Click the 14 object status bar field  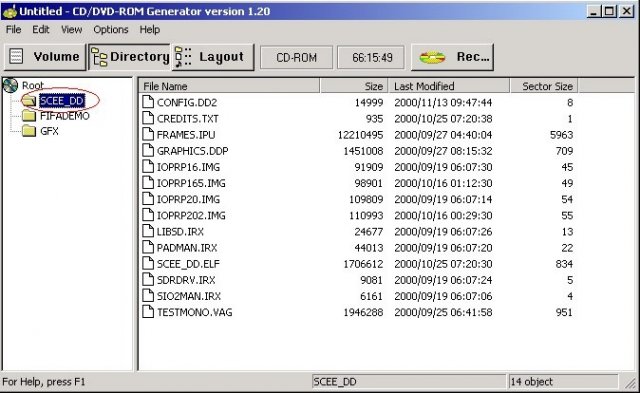[x=563, y=382]
